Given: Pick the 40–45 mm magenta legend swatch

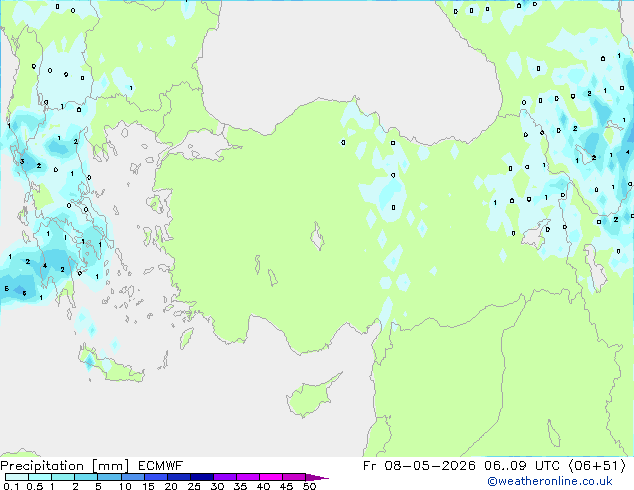Looking at the screenshot, I should (x=271, y=477).
